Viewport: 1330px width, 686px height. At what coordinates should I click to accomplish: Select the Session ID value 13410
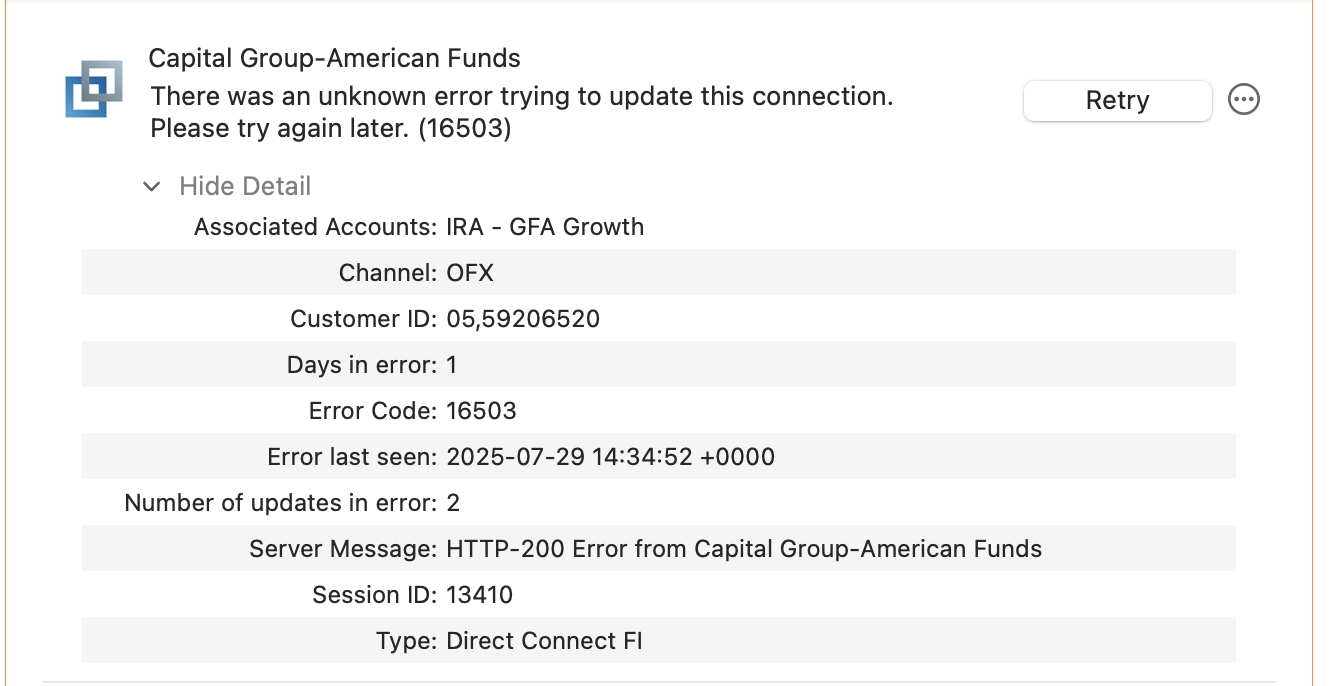(479, 595)
